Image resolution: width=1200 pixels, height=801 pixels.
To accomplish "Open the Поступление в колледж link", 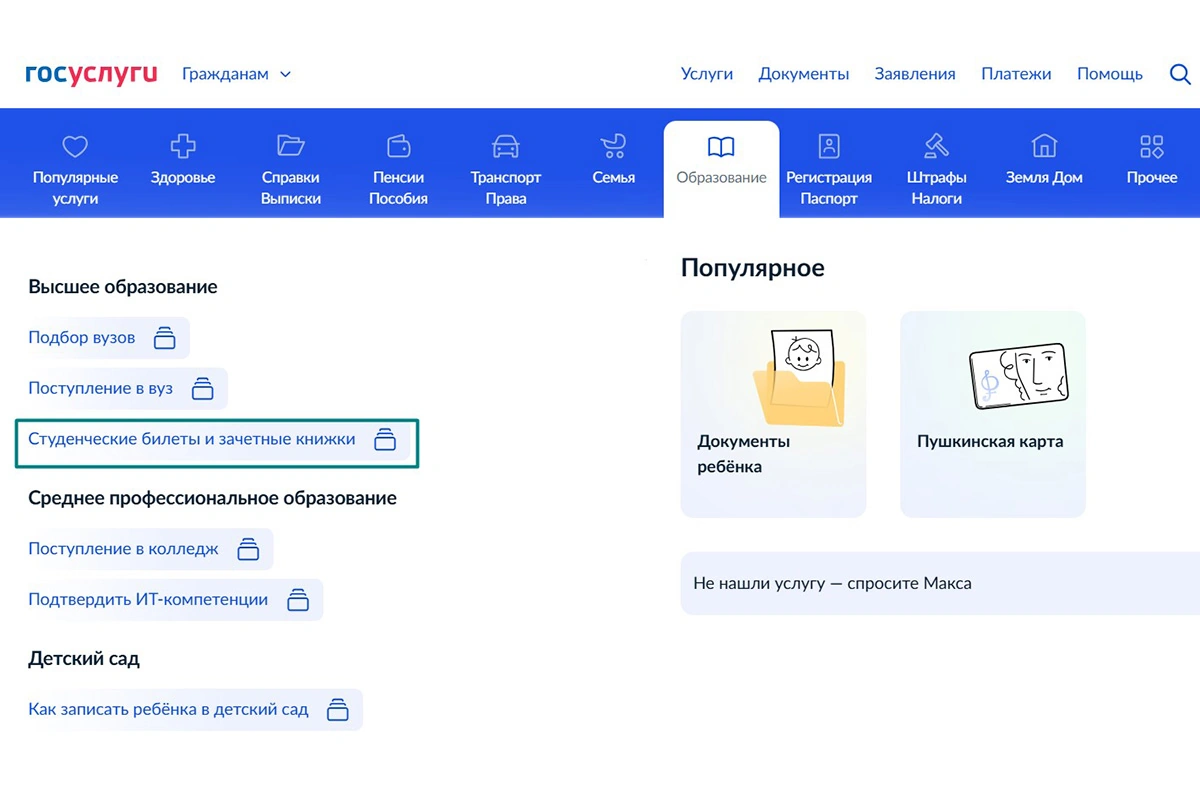I will tap(123, 549).
